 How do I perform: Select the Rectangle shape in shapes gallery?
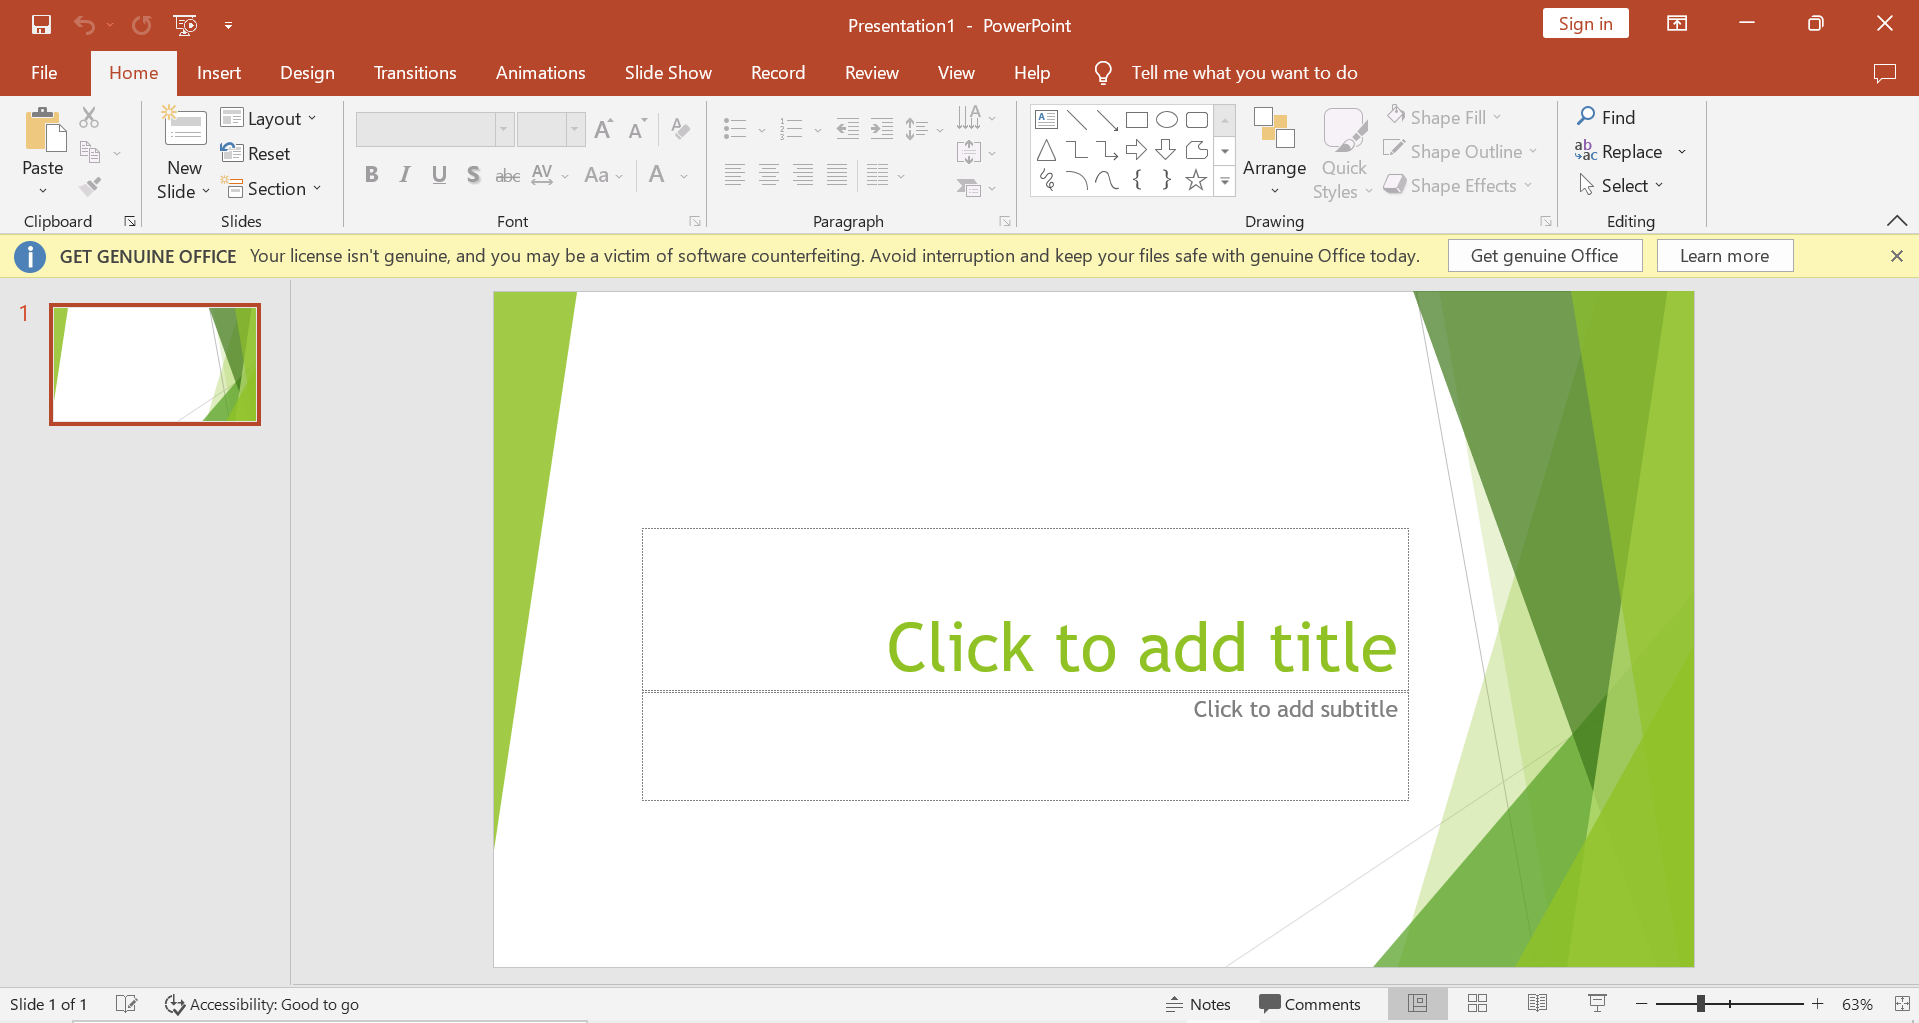pyautogui.click(x=1136, y=120)
